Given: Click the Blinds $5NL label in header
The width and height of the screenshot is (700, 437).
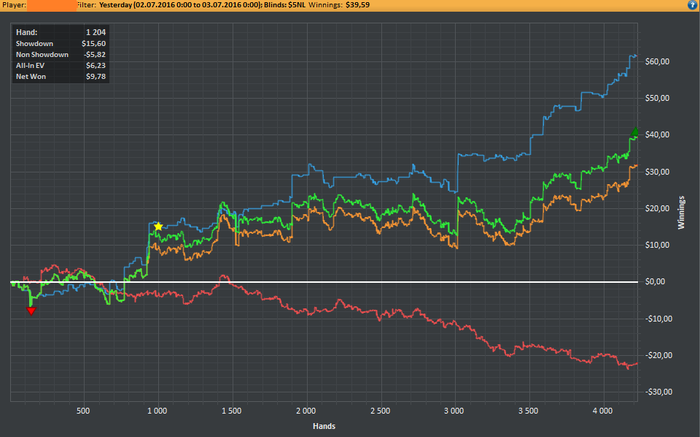Looking at the screenshot, I should [285, 5].
